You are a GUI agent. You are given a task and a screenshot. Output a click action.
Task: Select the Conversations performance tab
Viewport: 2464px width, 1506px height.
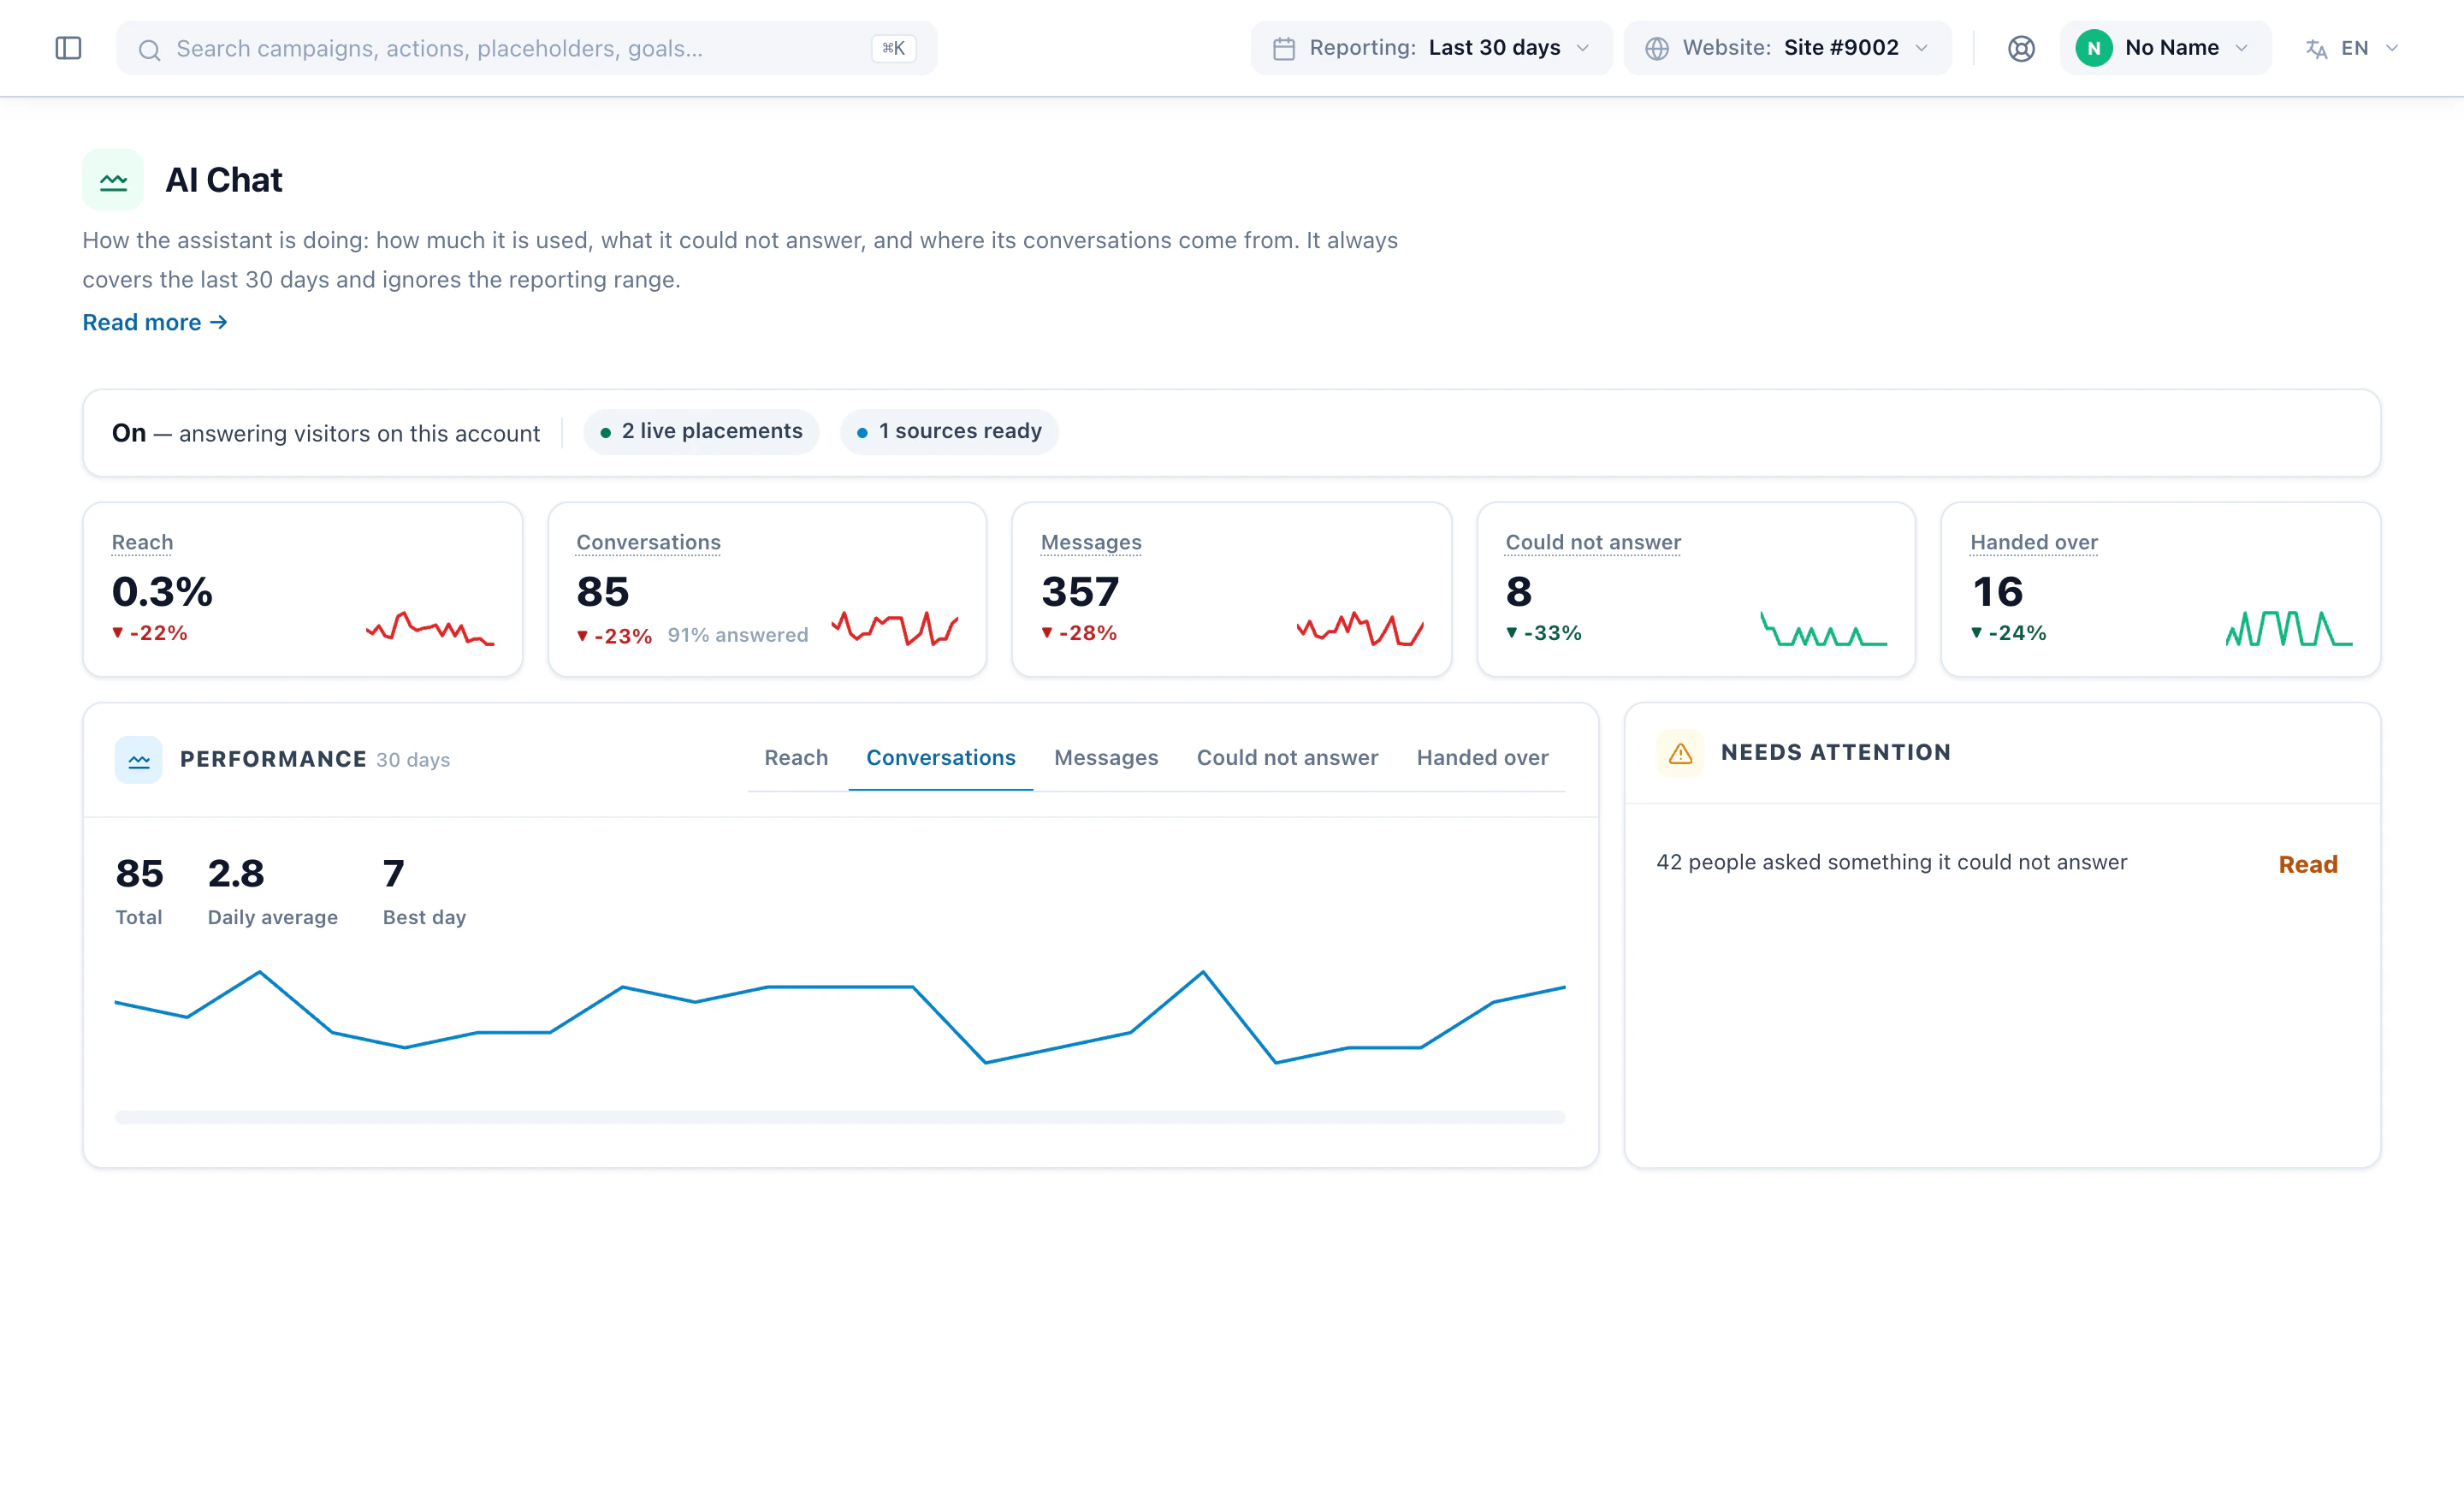pos(941,758)
